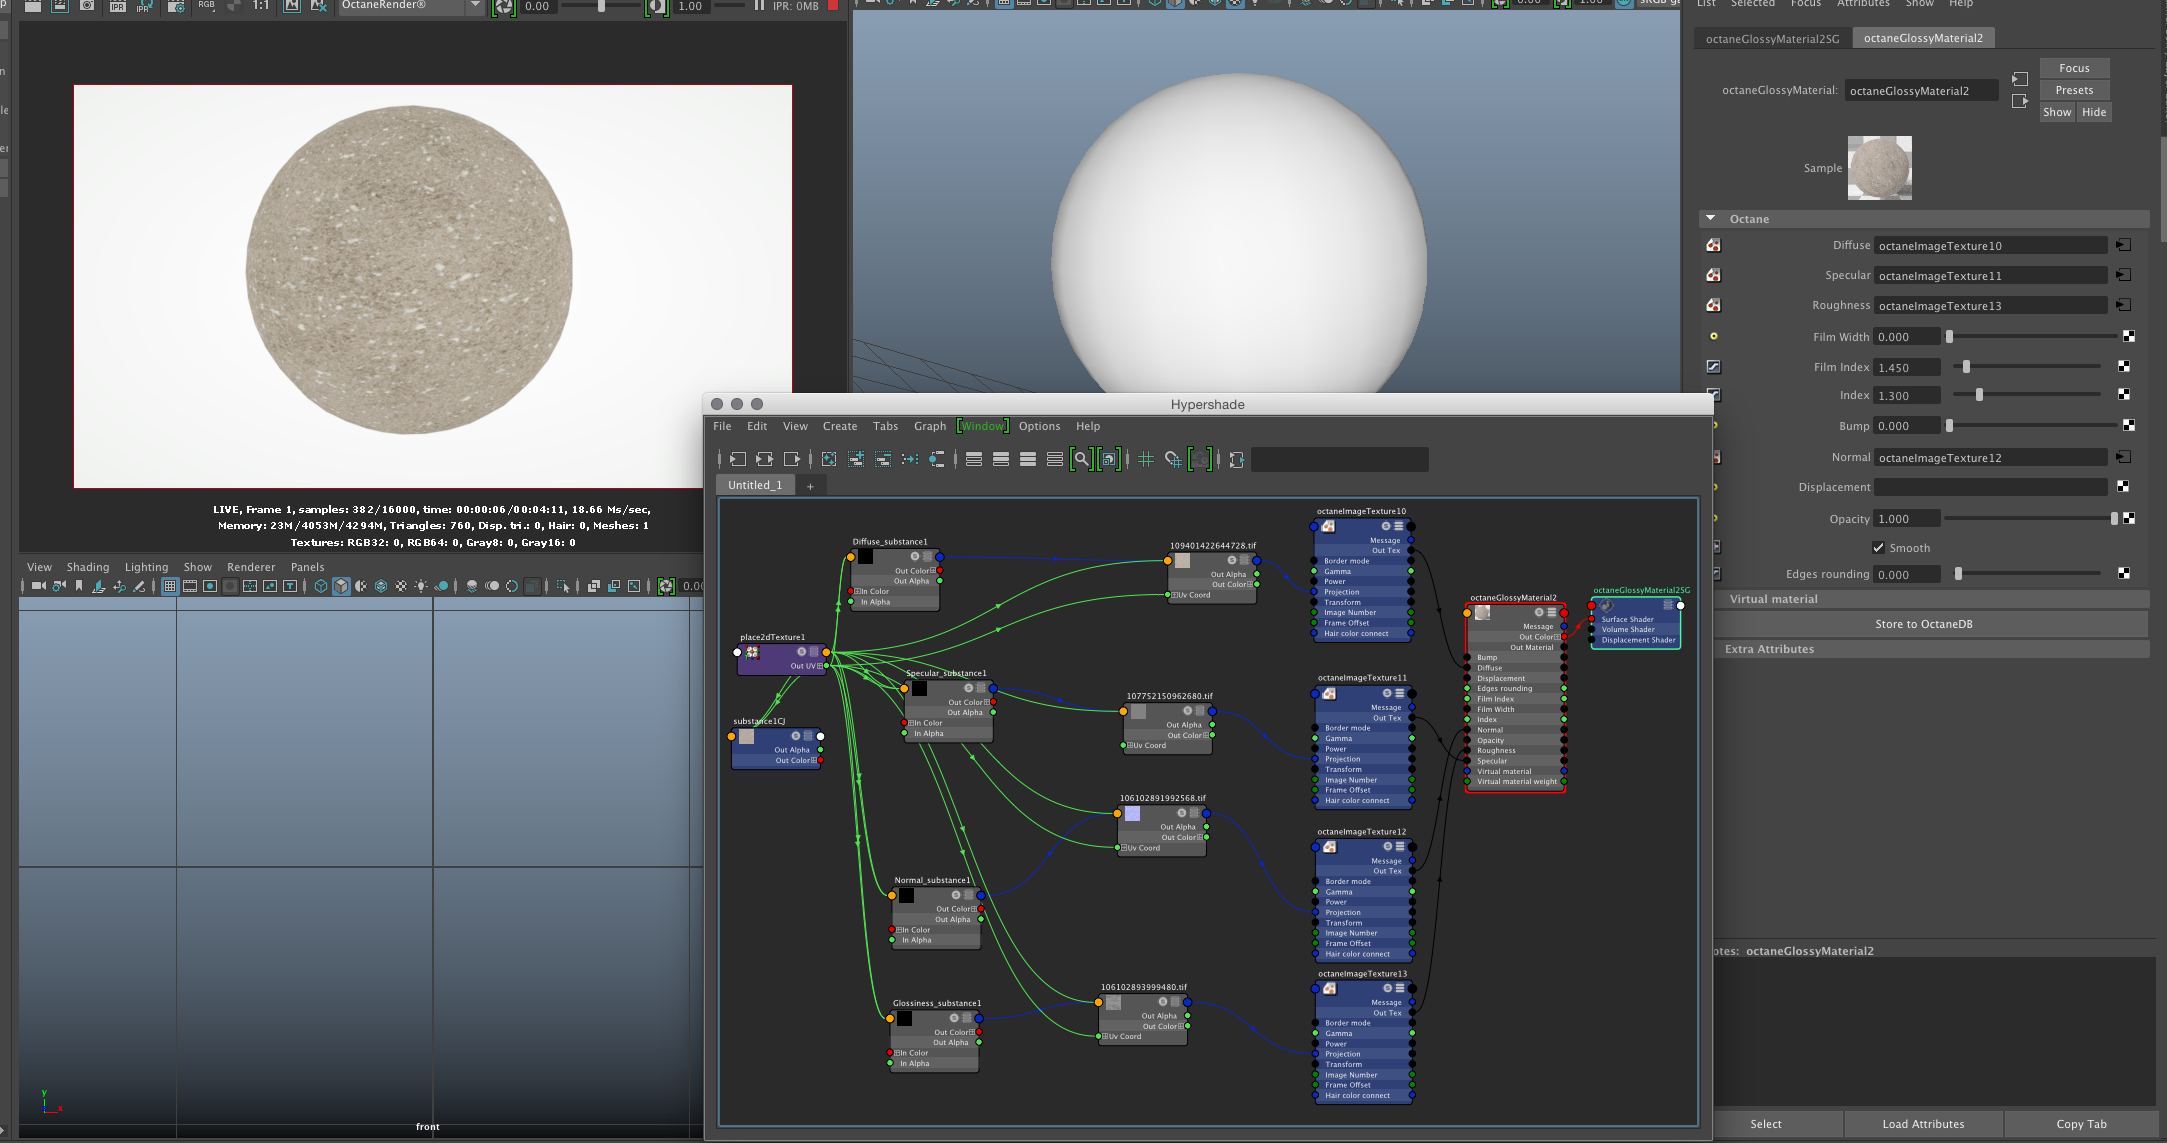Image resolution: width=2167 pixels, height=1143 pixels.
Task: Open the Graph menu in Hypershade
Action: coord(929,426)
